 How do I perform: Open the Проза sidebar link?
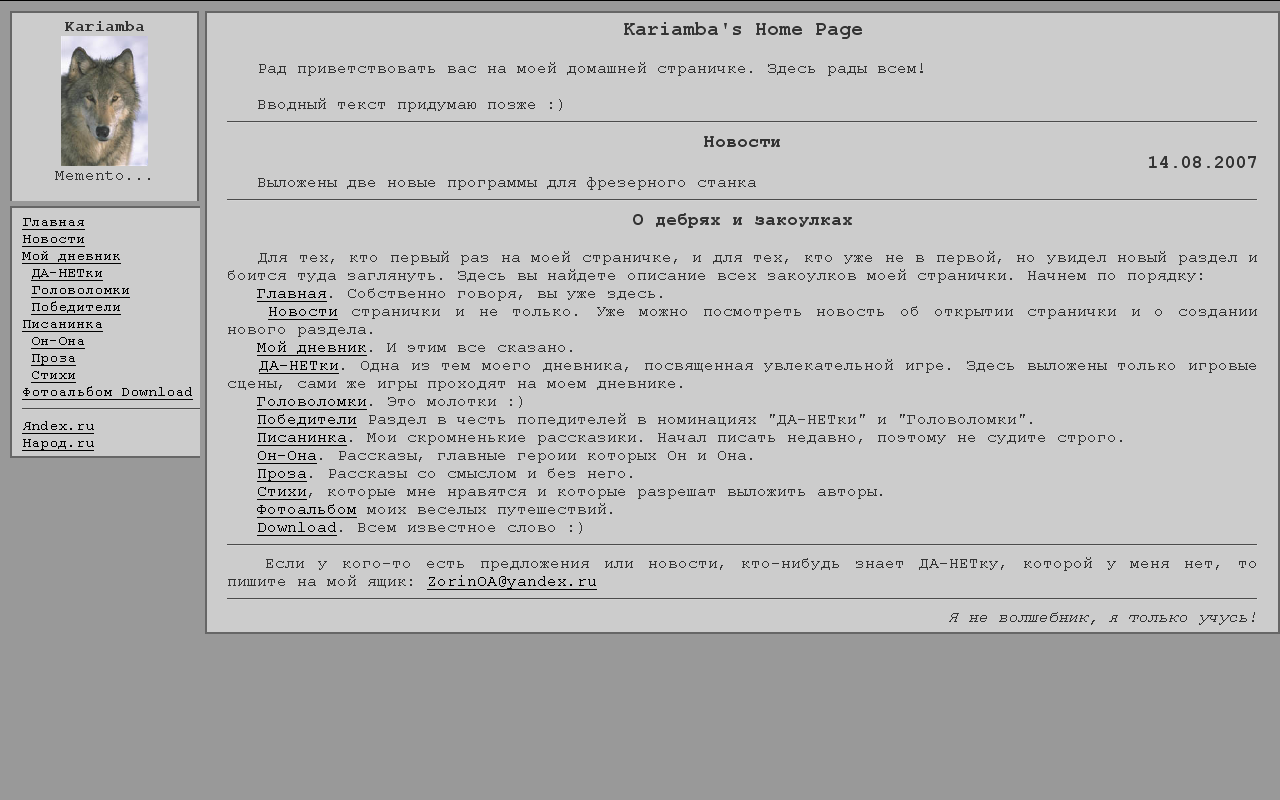point(53,359)
